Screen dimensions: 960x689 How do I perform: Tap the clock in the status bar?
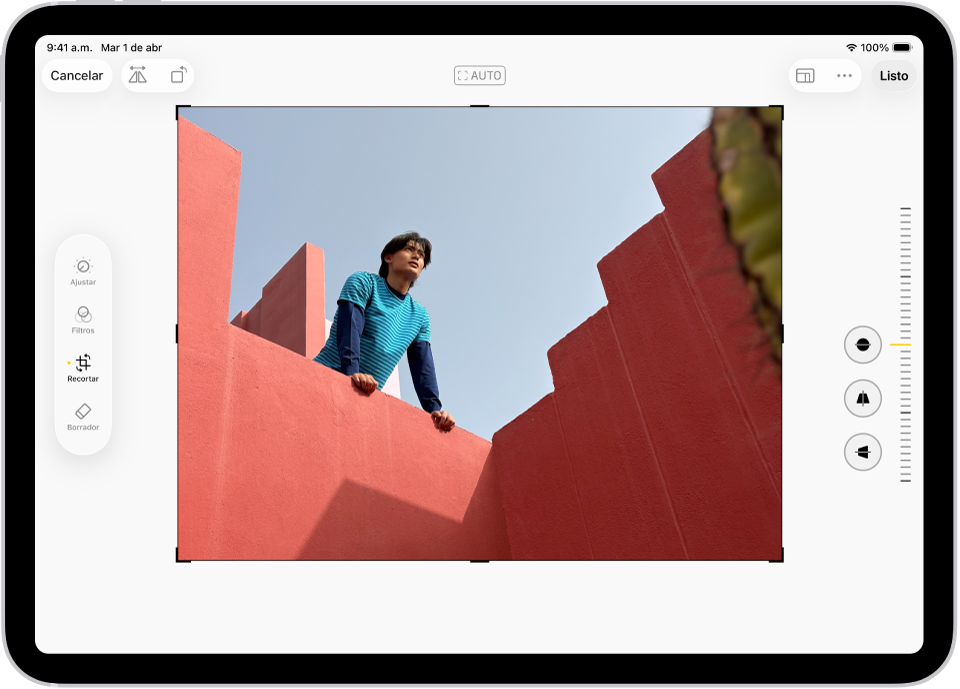tap(69, 47)
